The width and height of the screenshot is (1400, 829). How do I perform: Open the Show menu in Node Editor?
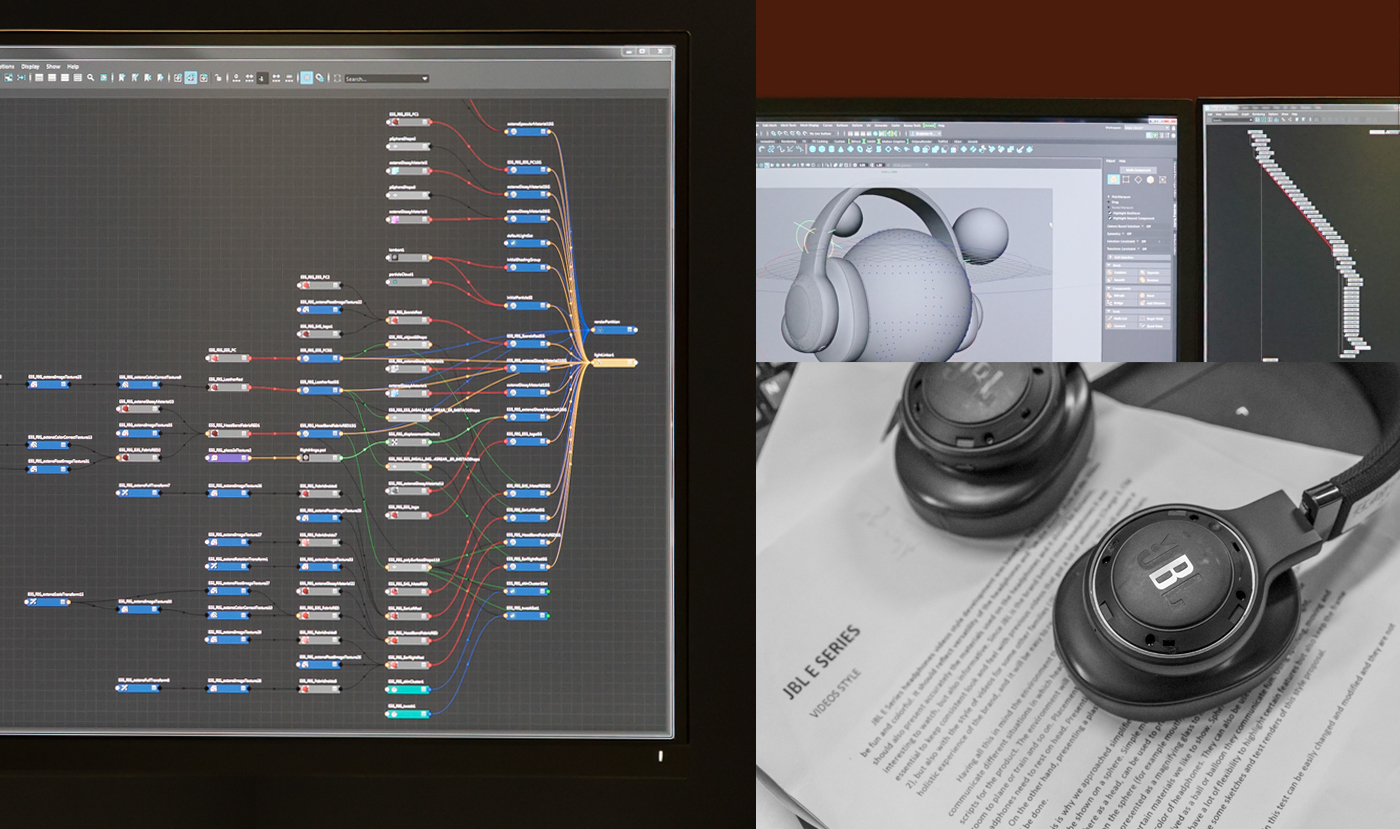54,66
